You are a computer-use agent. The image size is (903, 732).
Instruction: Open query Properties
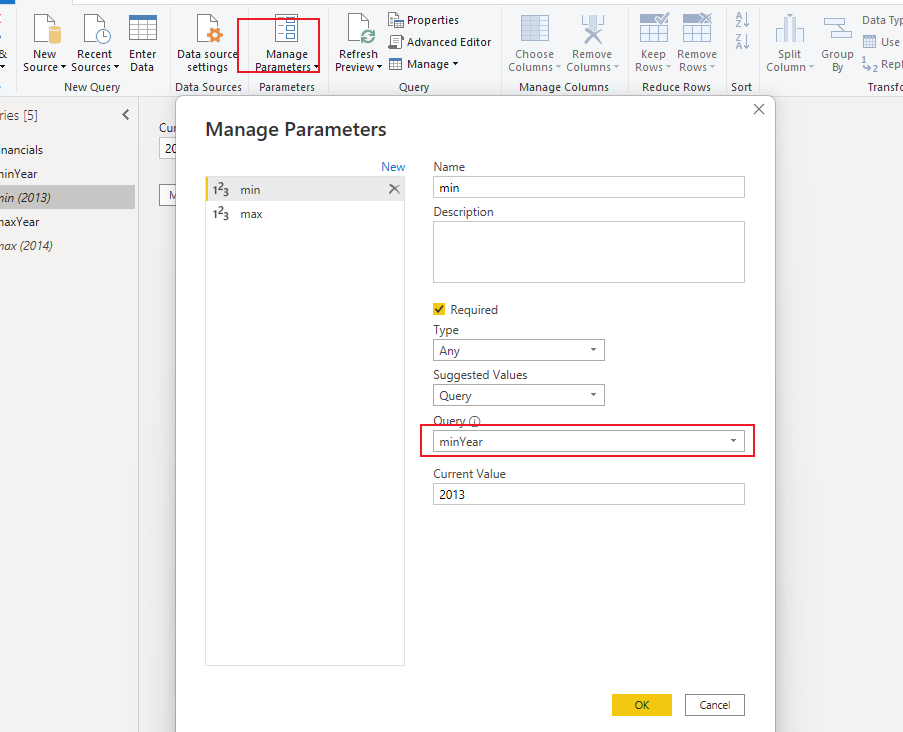tap(423, 20)
